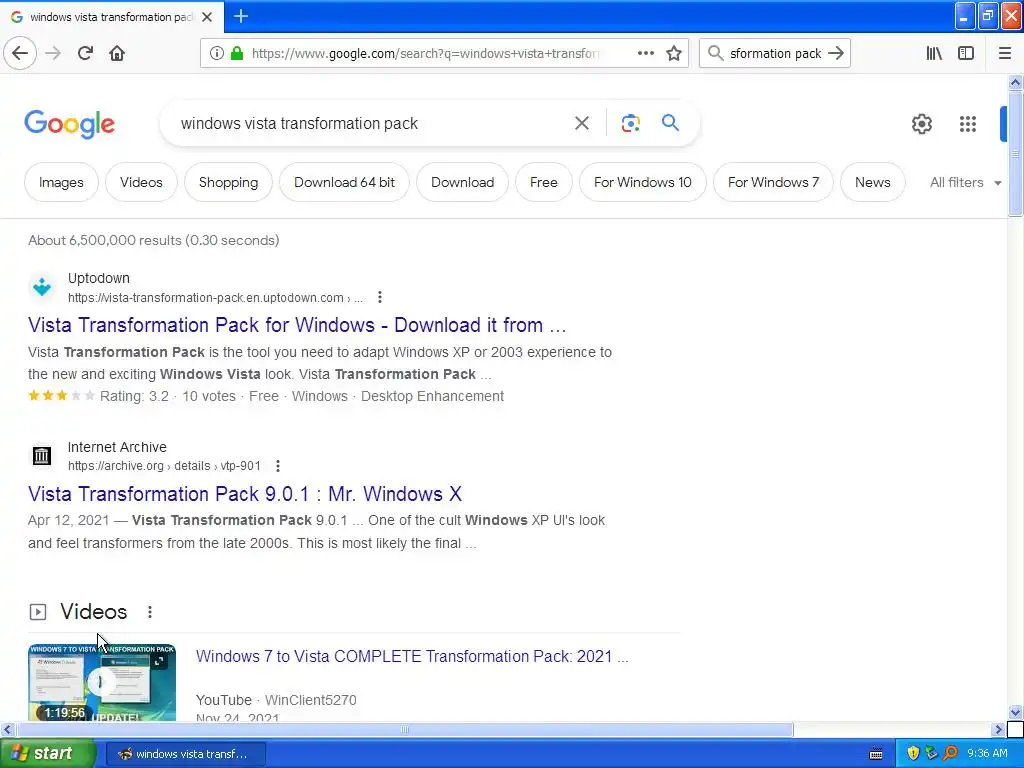Screen dimensions: 1024x768
Task: Apply For Windows 7 filter
Action: (773, 182)
